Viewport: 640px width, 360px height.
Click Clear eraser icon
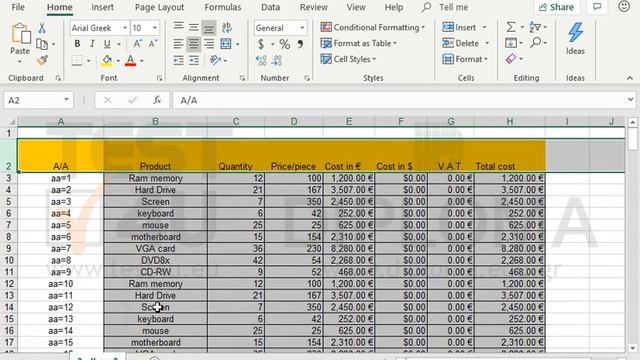[x=511, y=59]
